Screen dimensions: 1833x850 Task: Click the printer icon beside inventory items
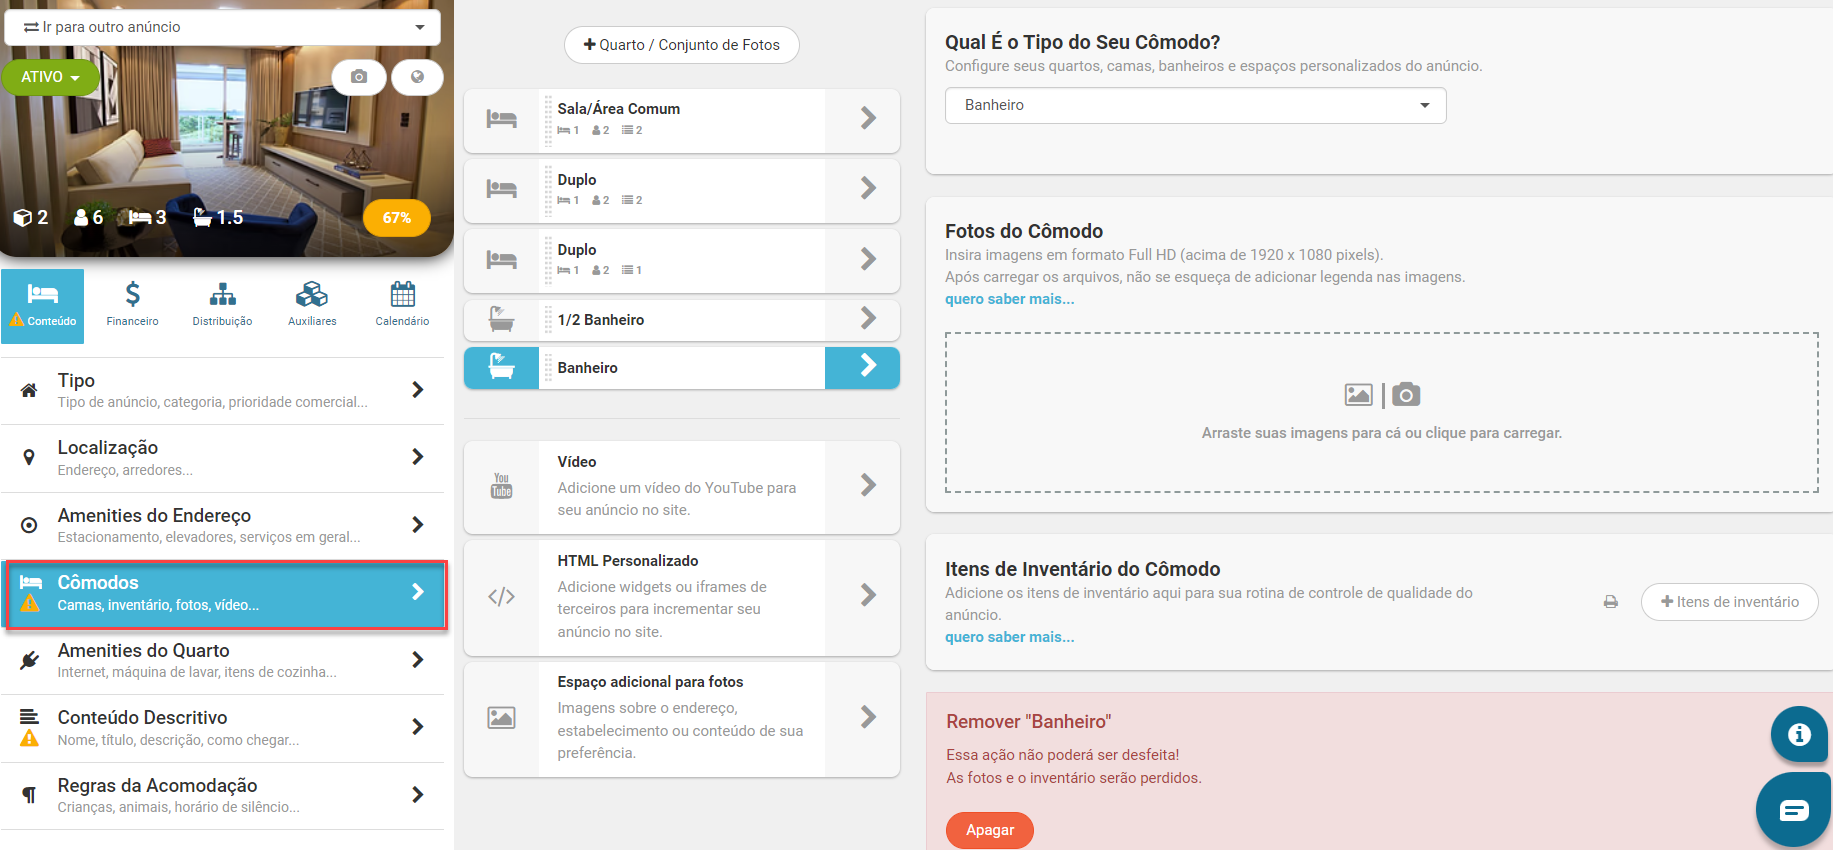(x=1611, y=602)
